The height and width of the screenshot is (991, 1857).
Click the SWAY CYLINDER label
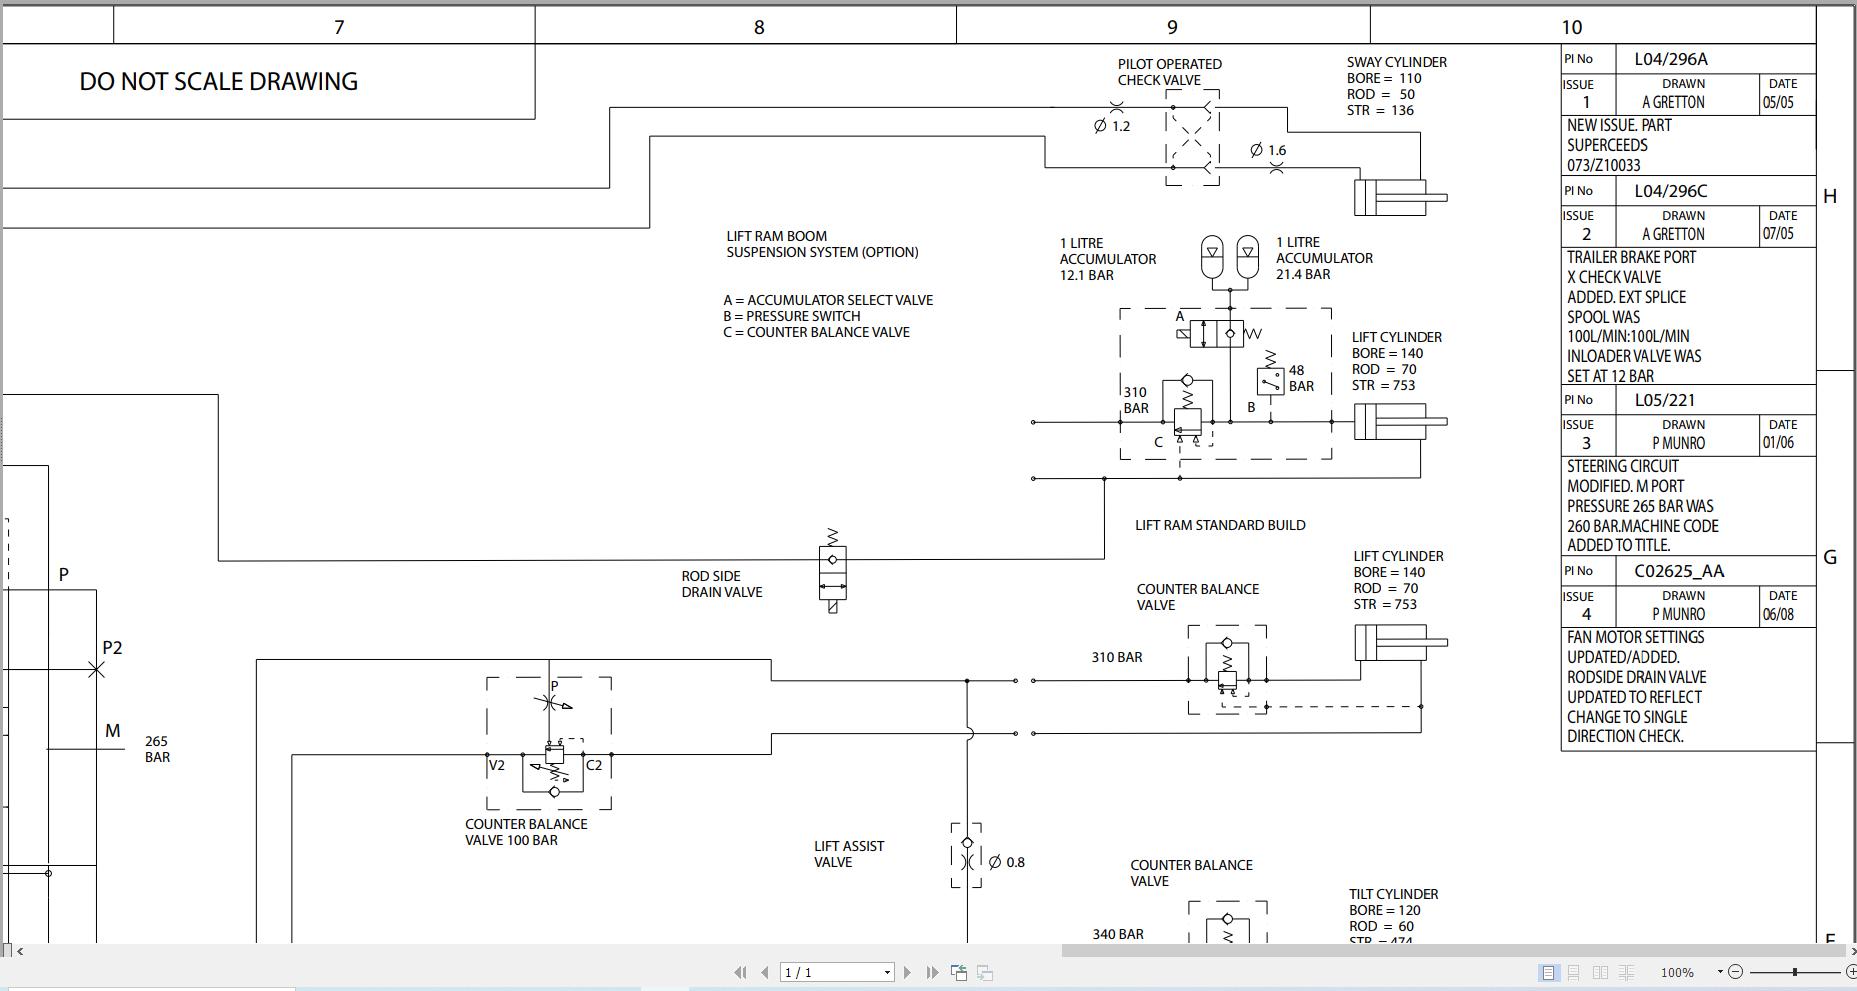(x=1396, y=62)
